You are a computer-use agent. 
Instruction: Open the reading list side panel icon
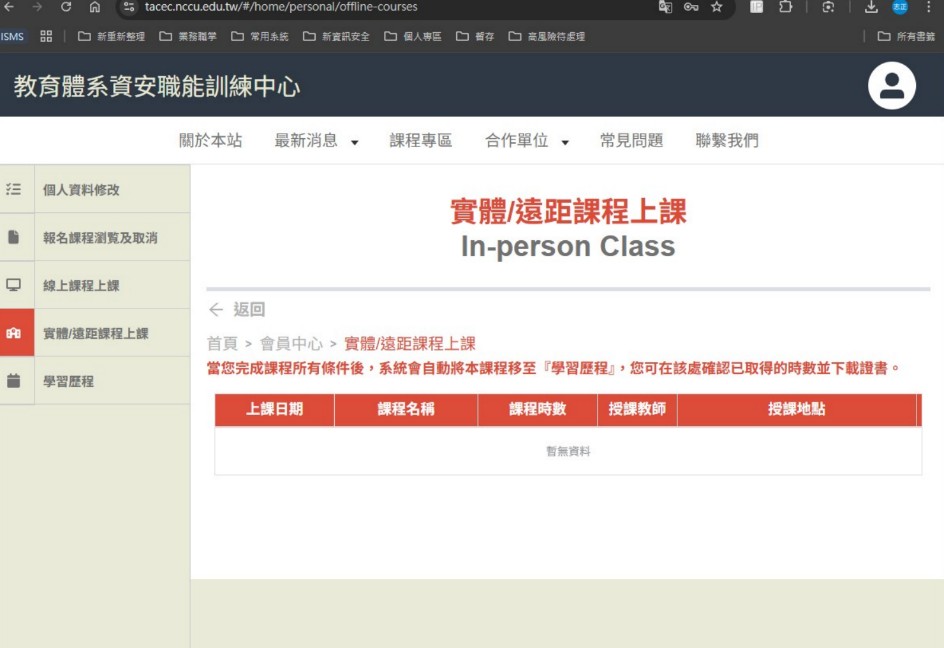pos(756,7)
